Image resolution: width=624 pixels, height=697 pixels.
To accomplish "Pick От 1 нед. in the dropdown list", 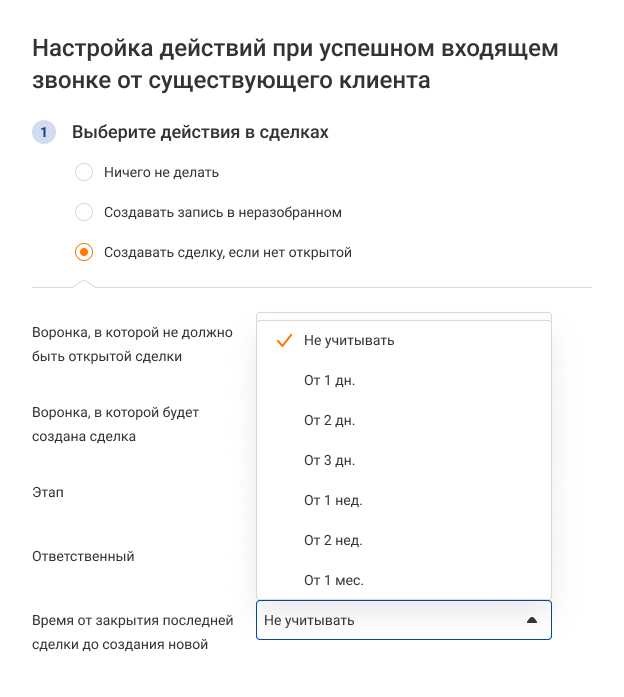I will [333, 500].
